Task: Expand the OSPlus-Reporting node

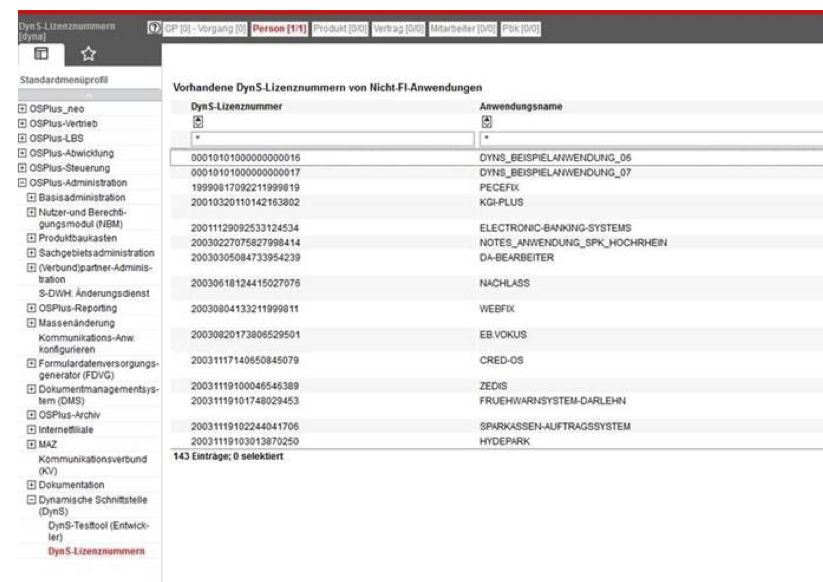Action: 31,308
